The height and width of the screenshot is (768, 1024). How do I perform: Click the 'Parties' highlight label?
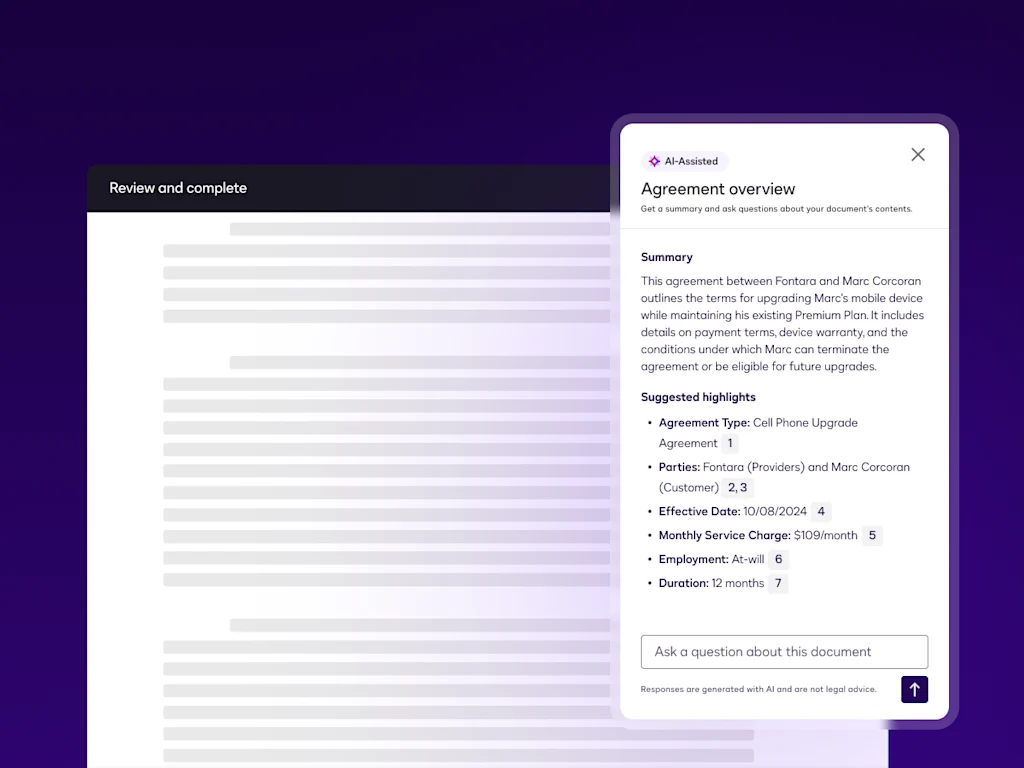tap(679, 467)
